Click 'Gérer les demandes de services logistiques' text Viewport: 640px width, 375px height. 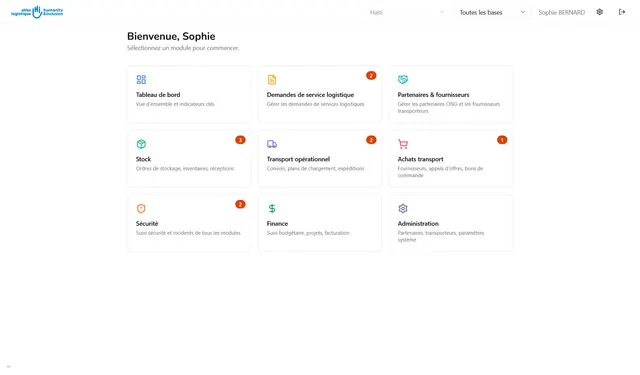click(316, 104)
